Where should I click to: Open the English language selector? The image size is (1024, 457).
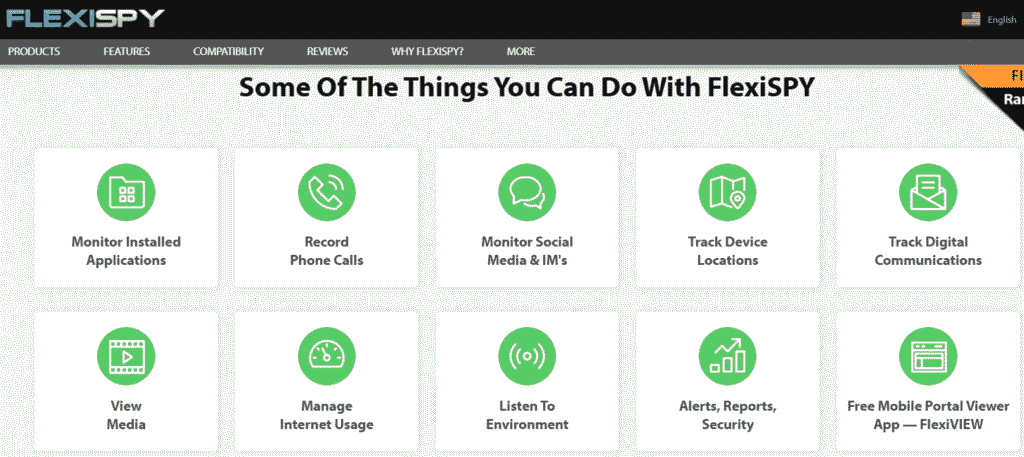(x=1001, y=20)
